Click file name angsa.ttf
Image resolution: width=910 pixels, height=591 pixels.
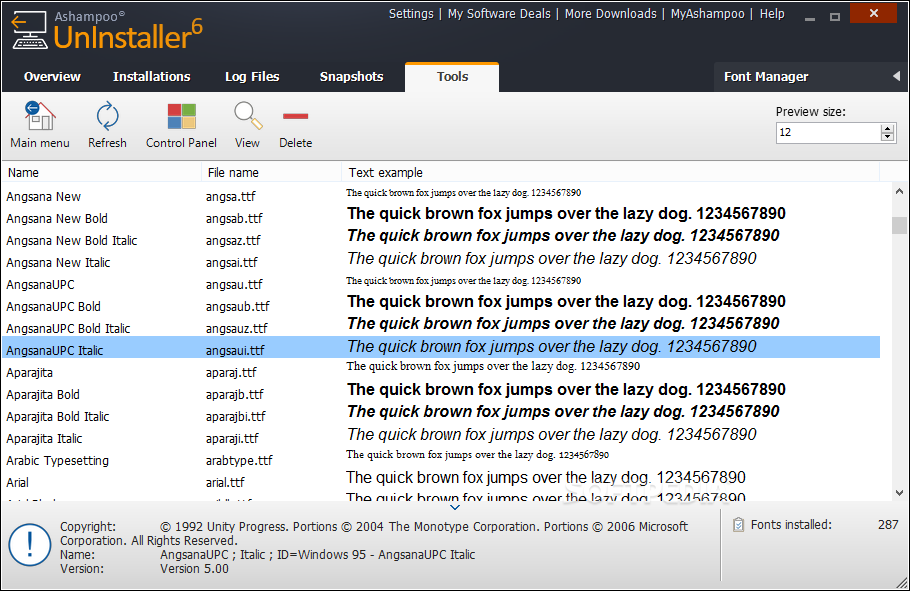click(x=230, y=197)
